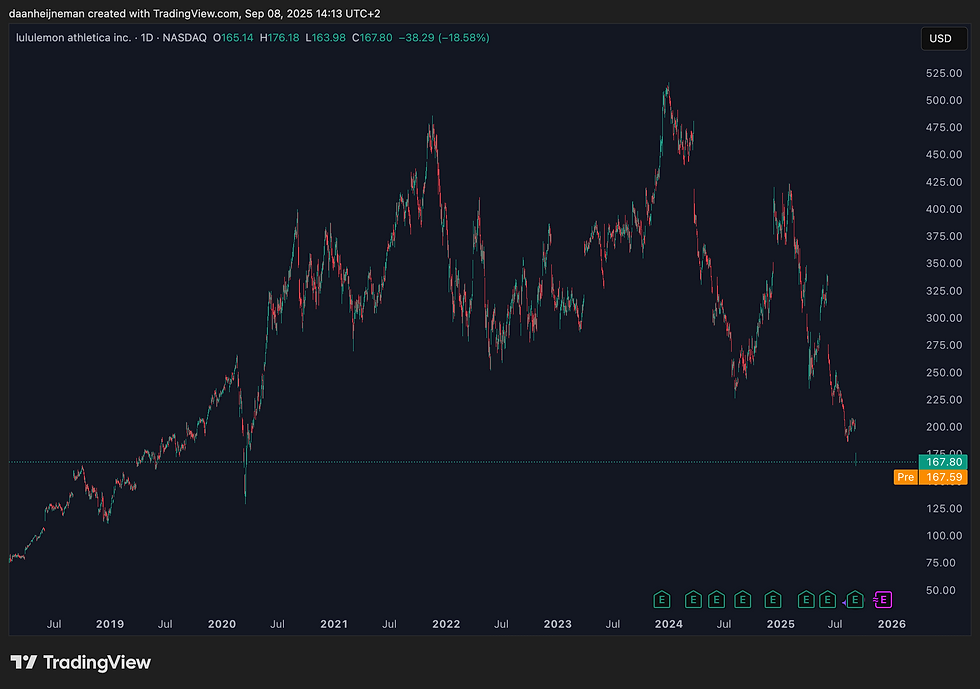Click the earliest green earnings E marker

661,600
